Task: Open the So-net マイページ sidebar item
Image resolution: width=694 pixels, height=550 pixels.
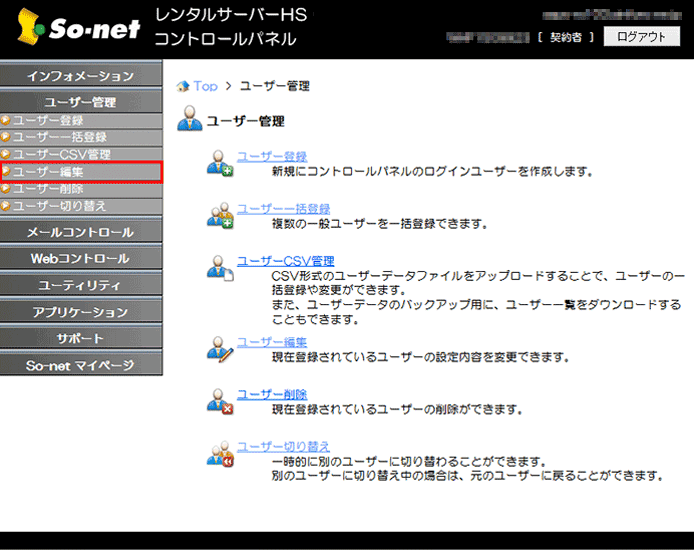Action: pos(80,365)
